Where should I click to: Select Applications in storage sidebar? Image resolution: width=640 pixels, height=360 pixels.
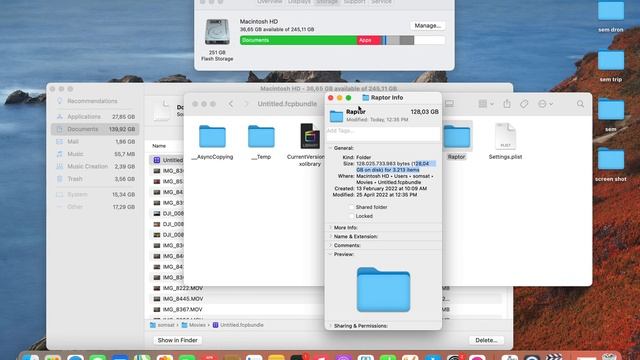tap(95, 117)
